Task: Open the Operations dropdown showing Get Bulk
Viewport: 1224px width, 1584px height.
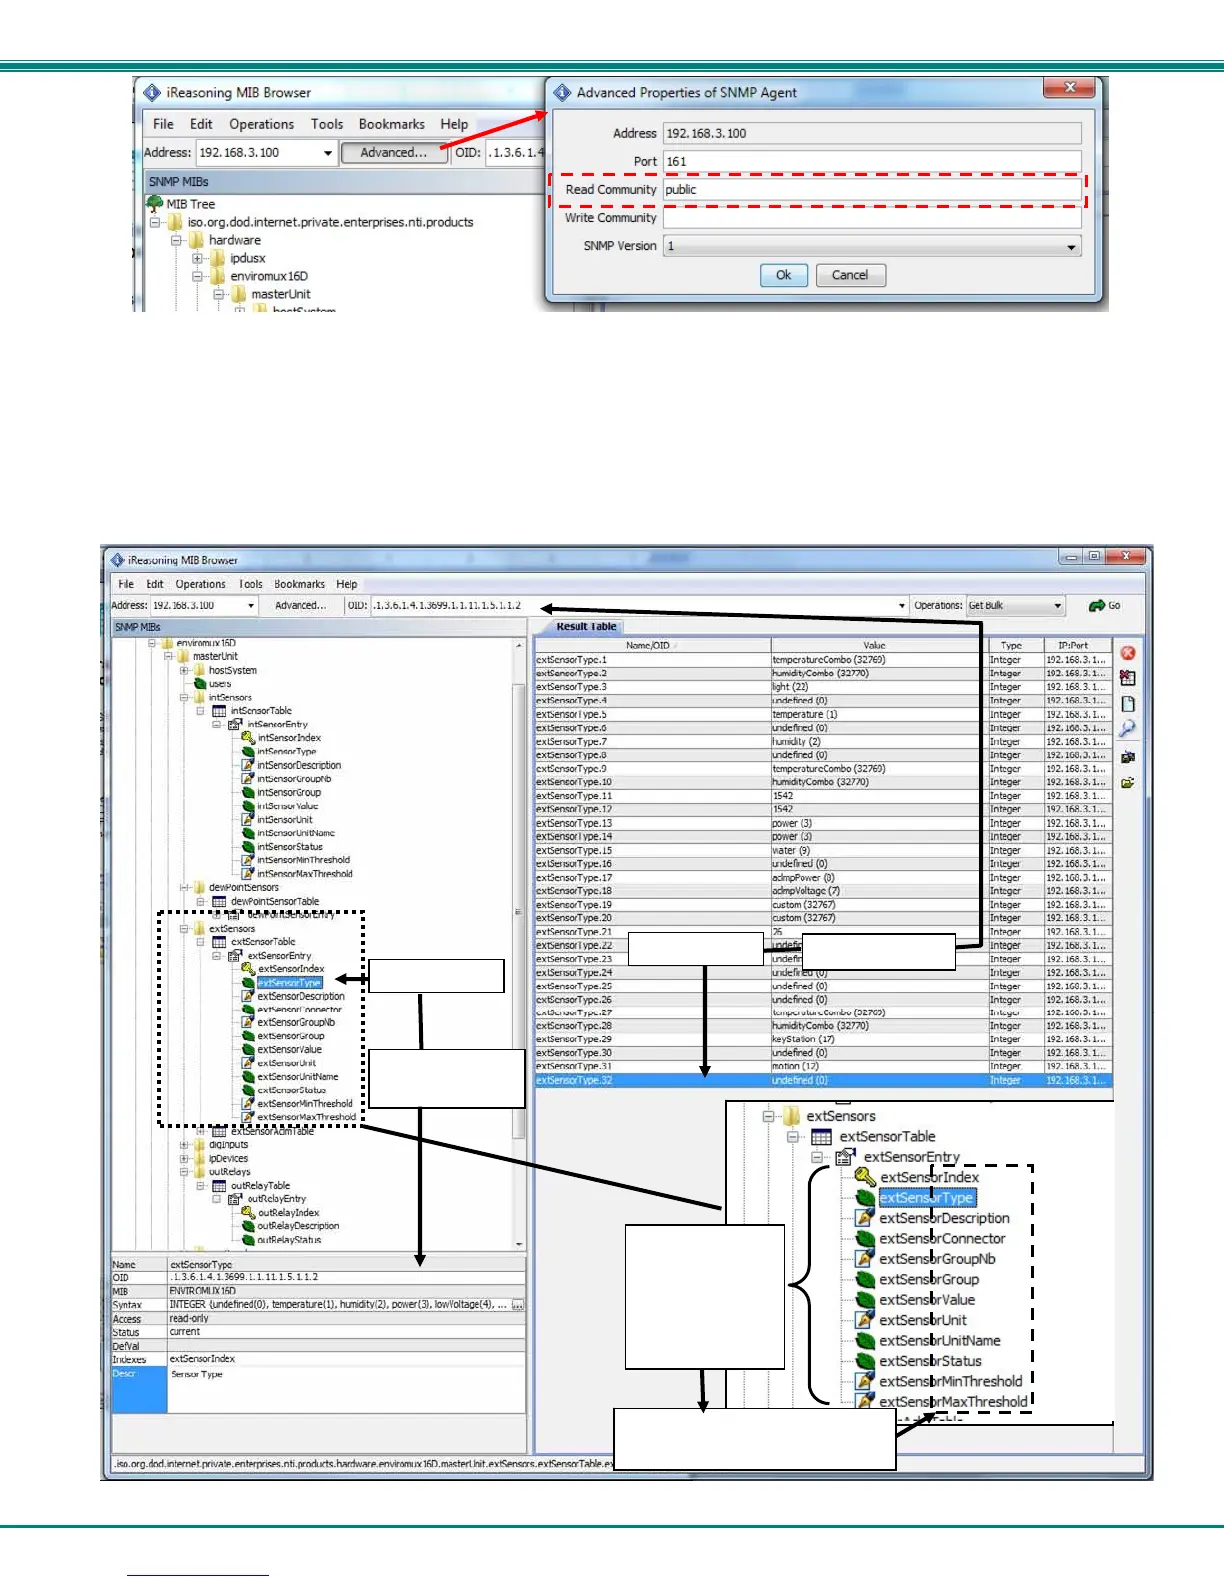Action: (x=1015, y=606)
